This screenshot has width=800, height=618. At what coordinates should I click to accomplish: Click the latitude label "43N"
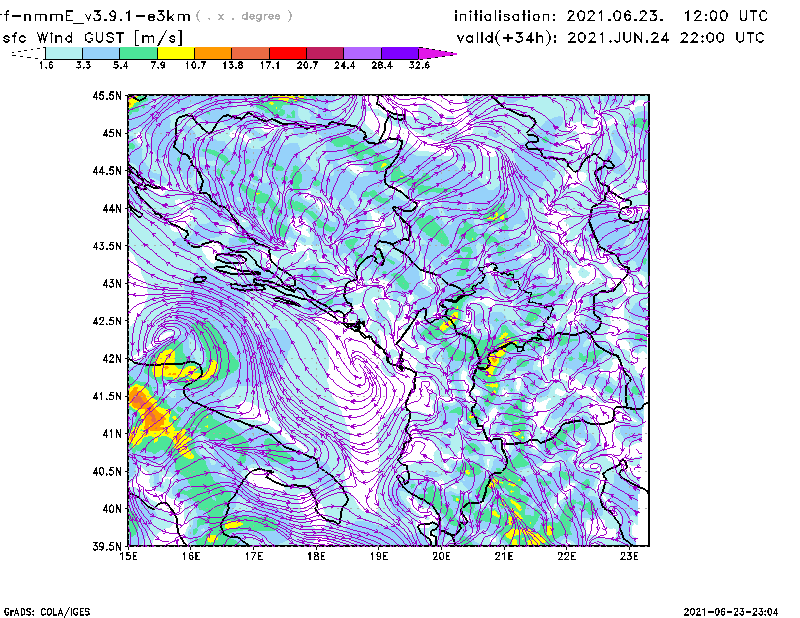tap(112, 283)
